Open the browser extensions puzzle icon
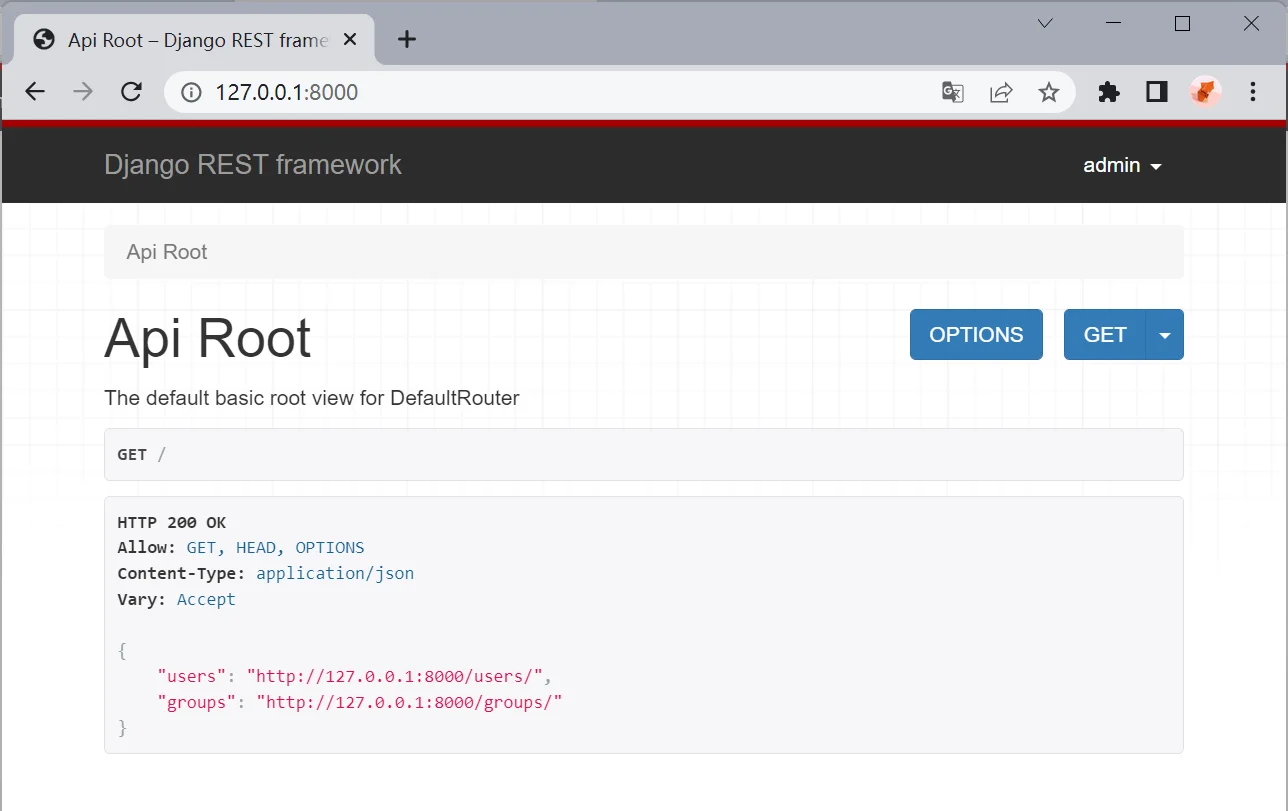The height and width of the screenshot is (811, 1288). coord(1109,92)
